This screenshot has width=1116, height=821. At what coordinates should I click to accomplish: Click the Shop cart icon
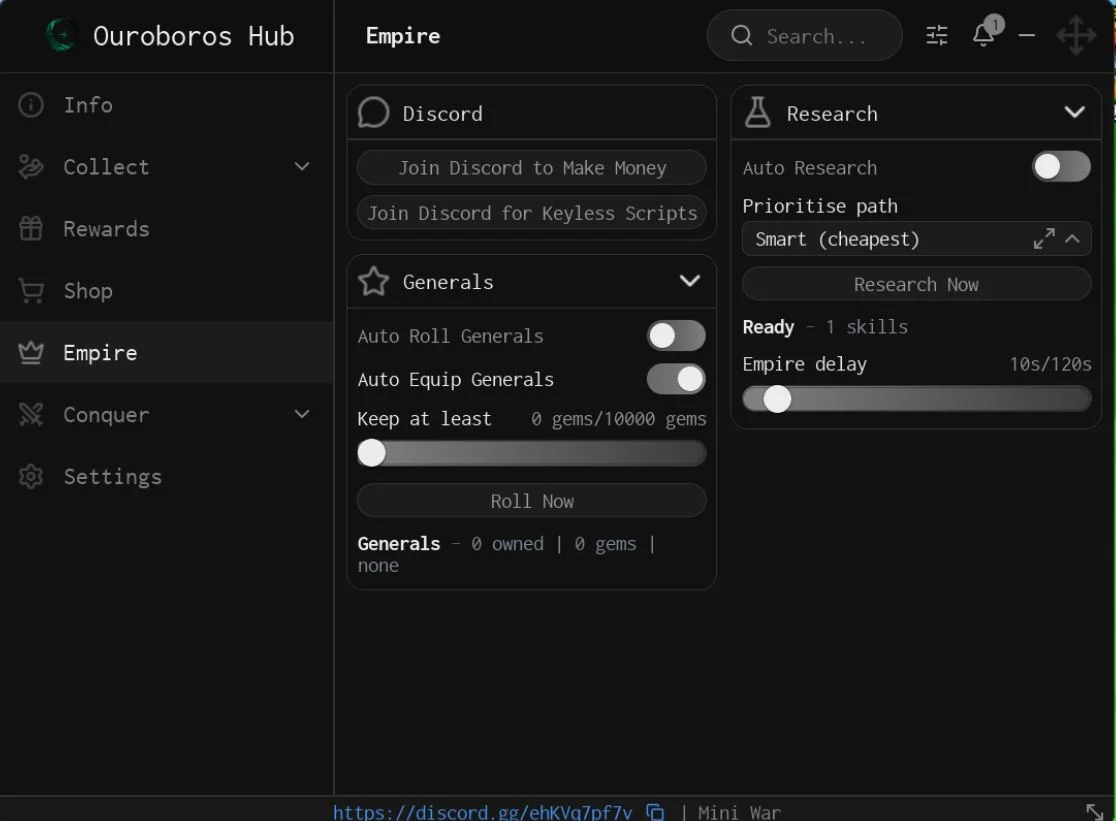[31, 290]
